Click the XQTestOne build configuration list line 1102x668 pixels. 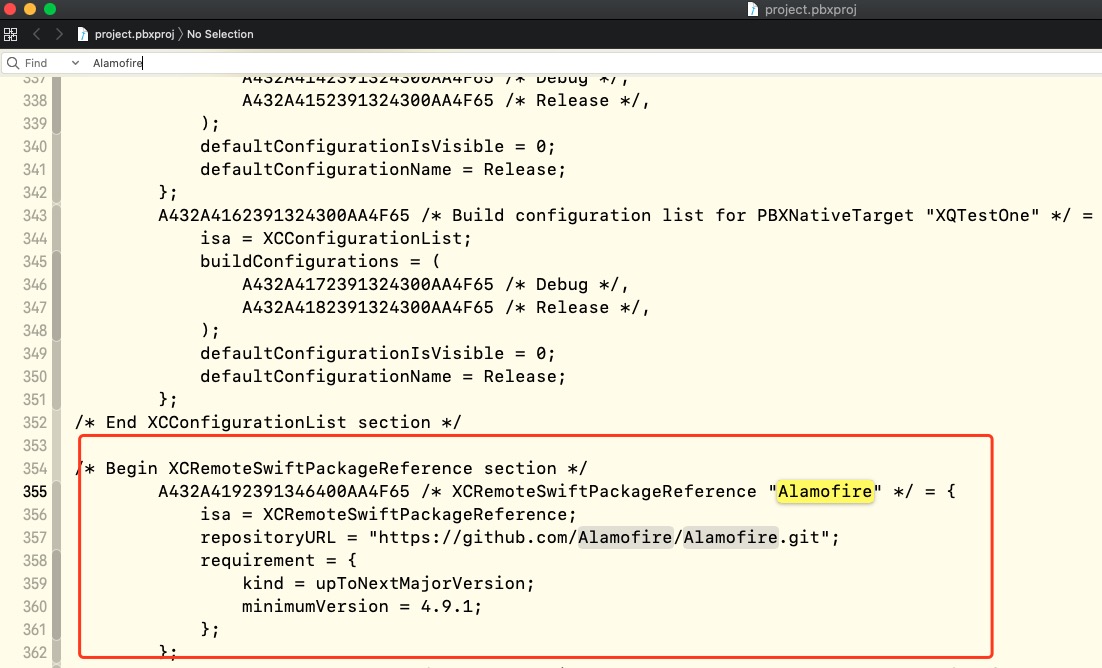tap(625, 215)
